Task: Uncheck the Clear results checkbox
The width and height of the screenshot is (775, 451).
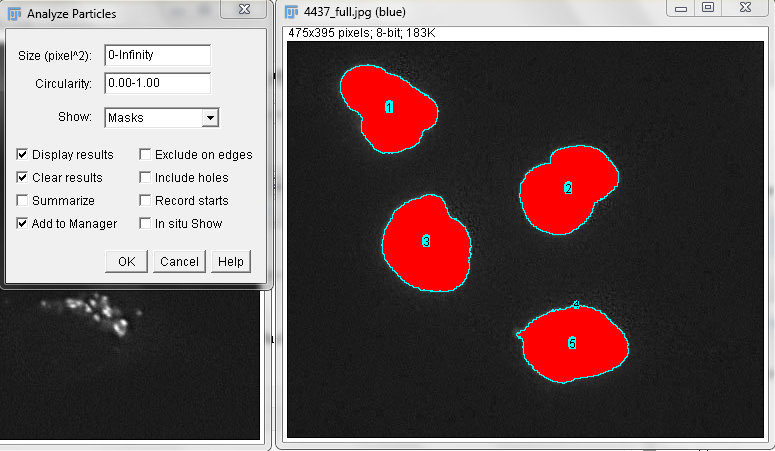Action: click(22, 177)
